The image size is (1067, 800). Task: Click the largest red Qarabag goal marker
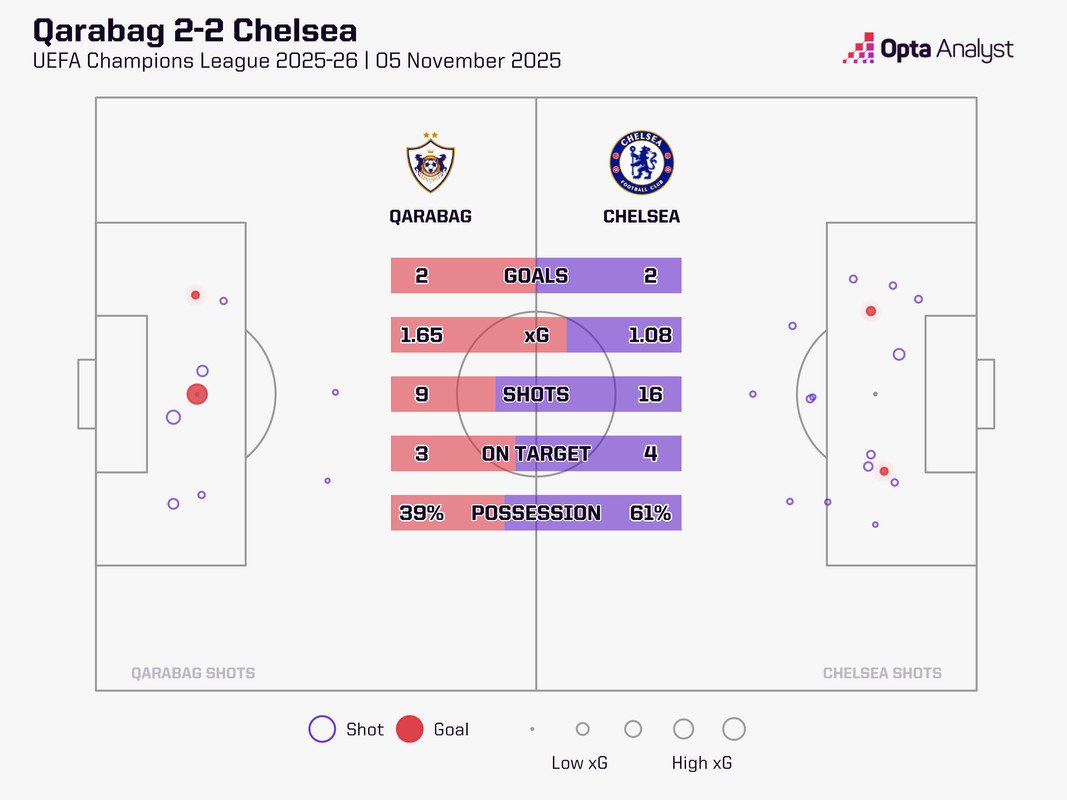click(197, 395)
